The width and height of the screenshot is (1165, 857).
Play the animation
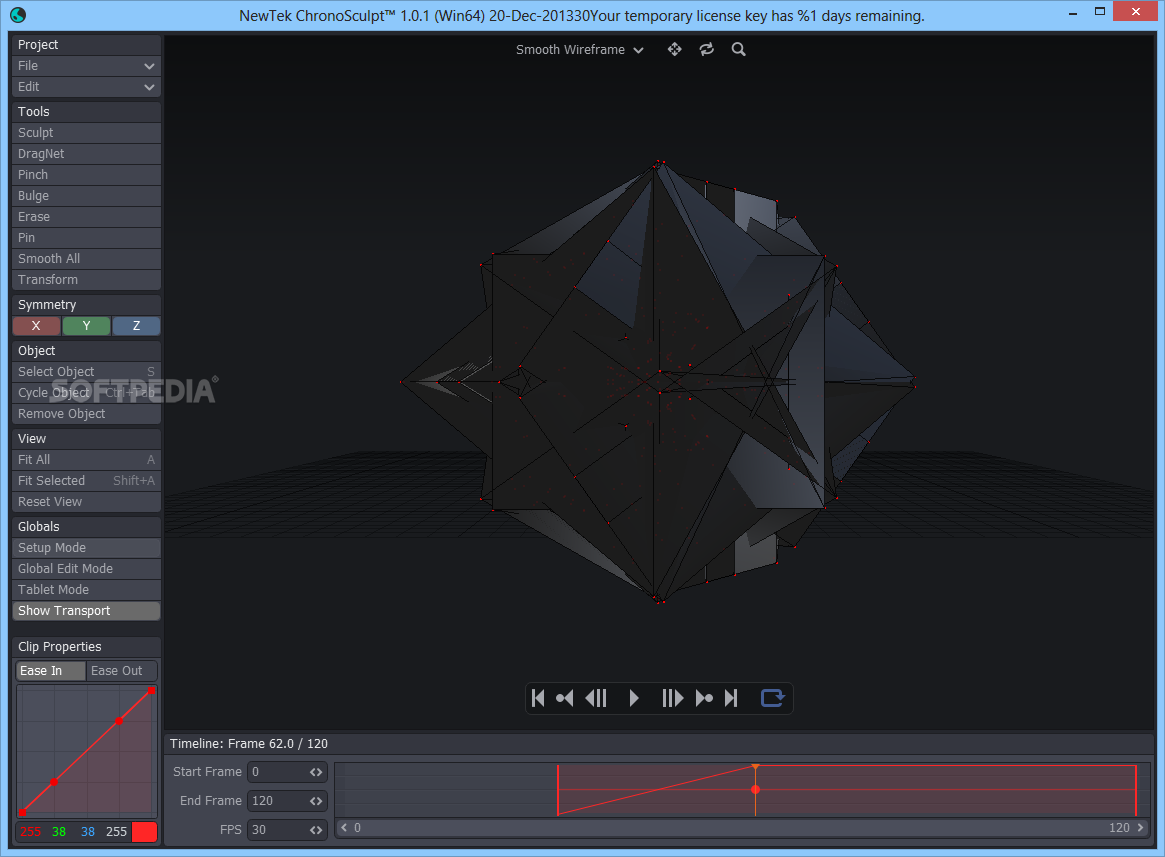tap(634, 698)
